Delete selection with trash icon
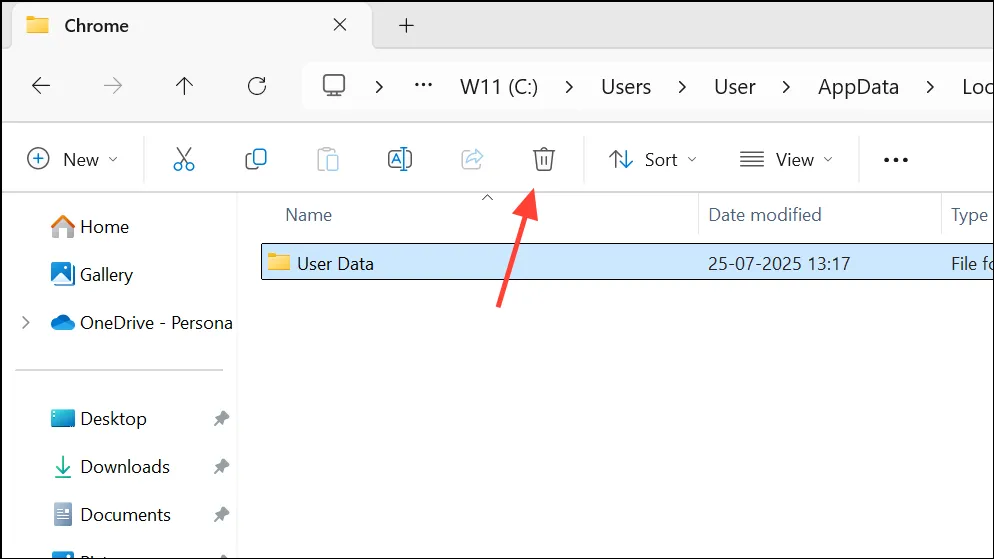994x559 pixels. click(544, 159)
